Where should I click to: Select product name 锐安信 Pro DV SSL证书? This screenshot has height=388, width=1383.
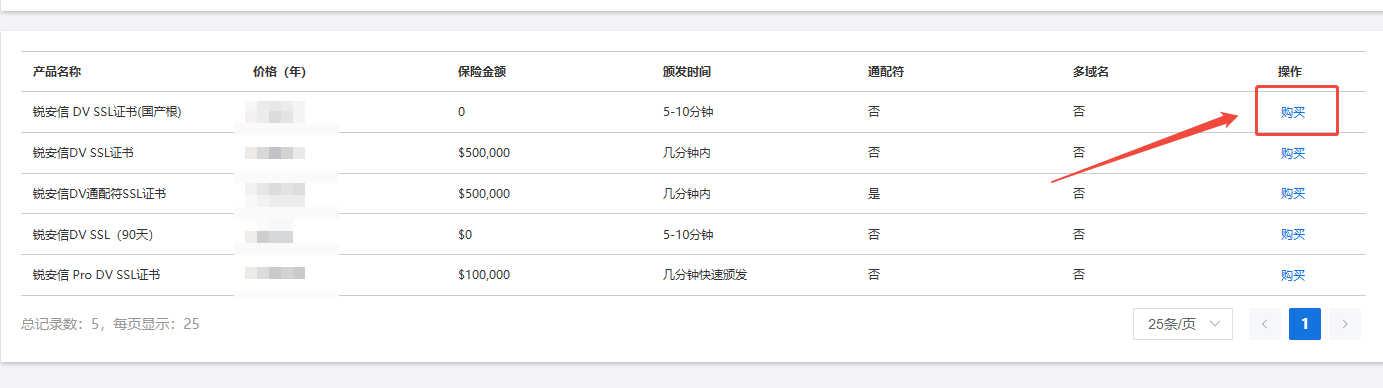[x=96, y=275]
